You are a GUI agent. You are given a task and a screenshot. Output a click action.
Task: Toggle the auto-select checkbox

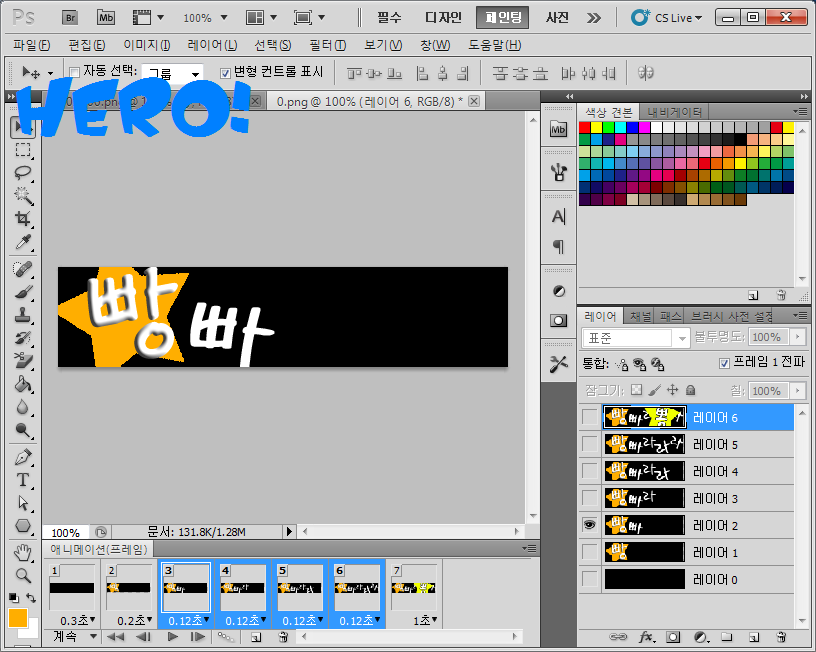click(x=74, y=72)
